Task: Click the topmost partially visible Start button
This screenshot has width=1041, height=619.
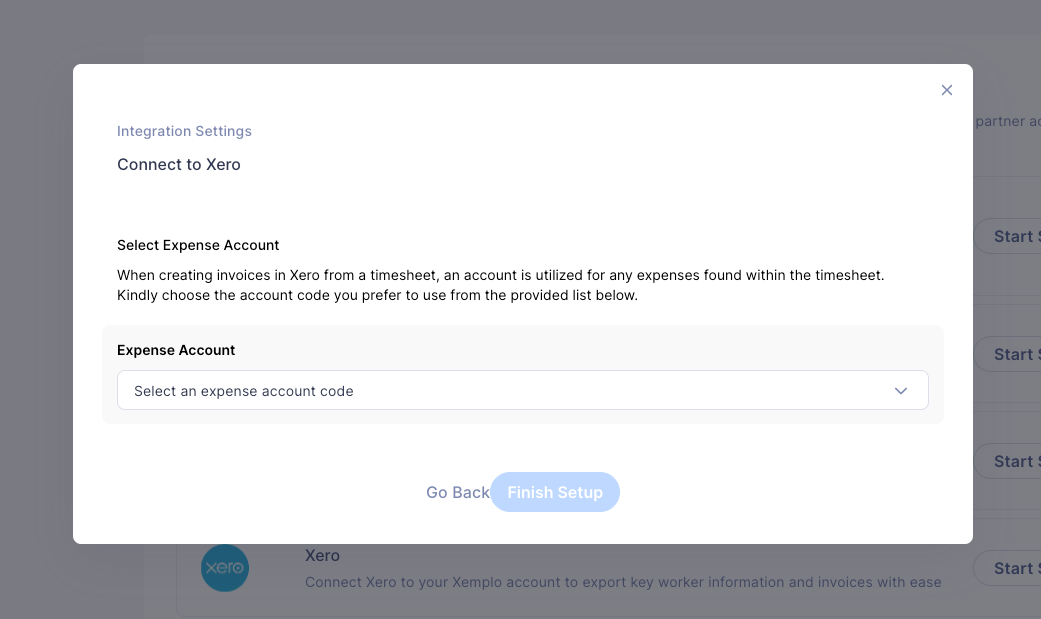Action: click(x=1007, y=236)
